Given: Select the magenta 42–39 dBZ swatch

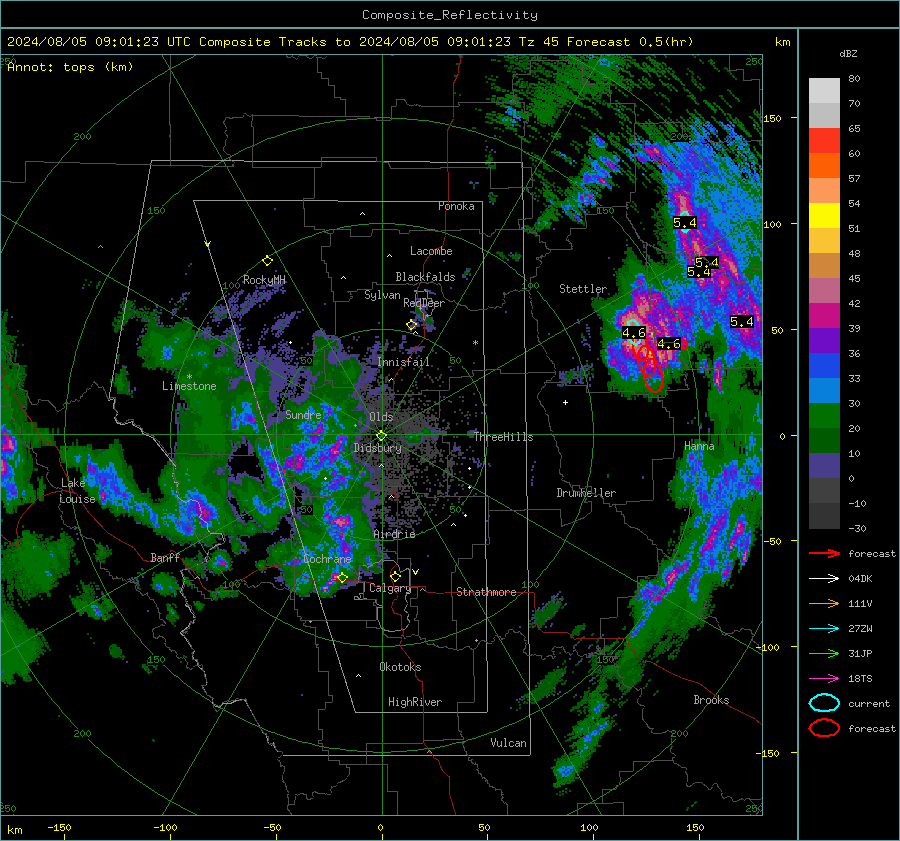Looking at the screenshot, I should pos(824,316).
